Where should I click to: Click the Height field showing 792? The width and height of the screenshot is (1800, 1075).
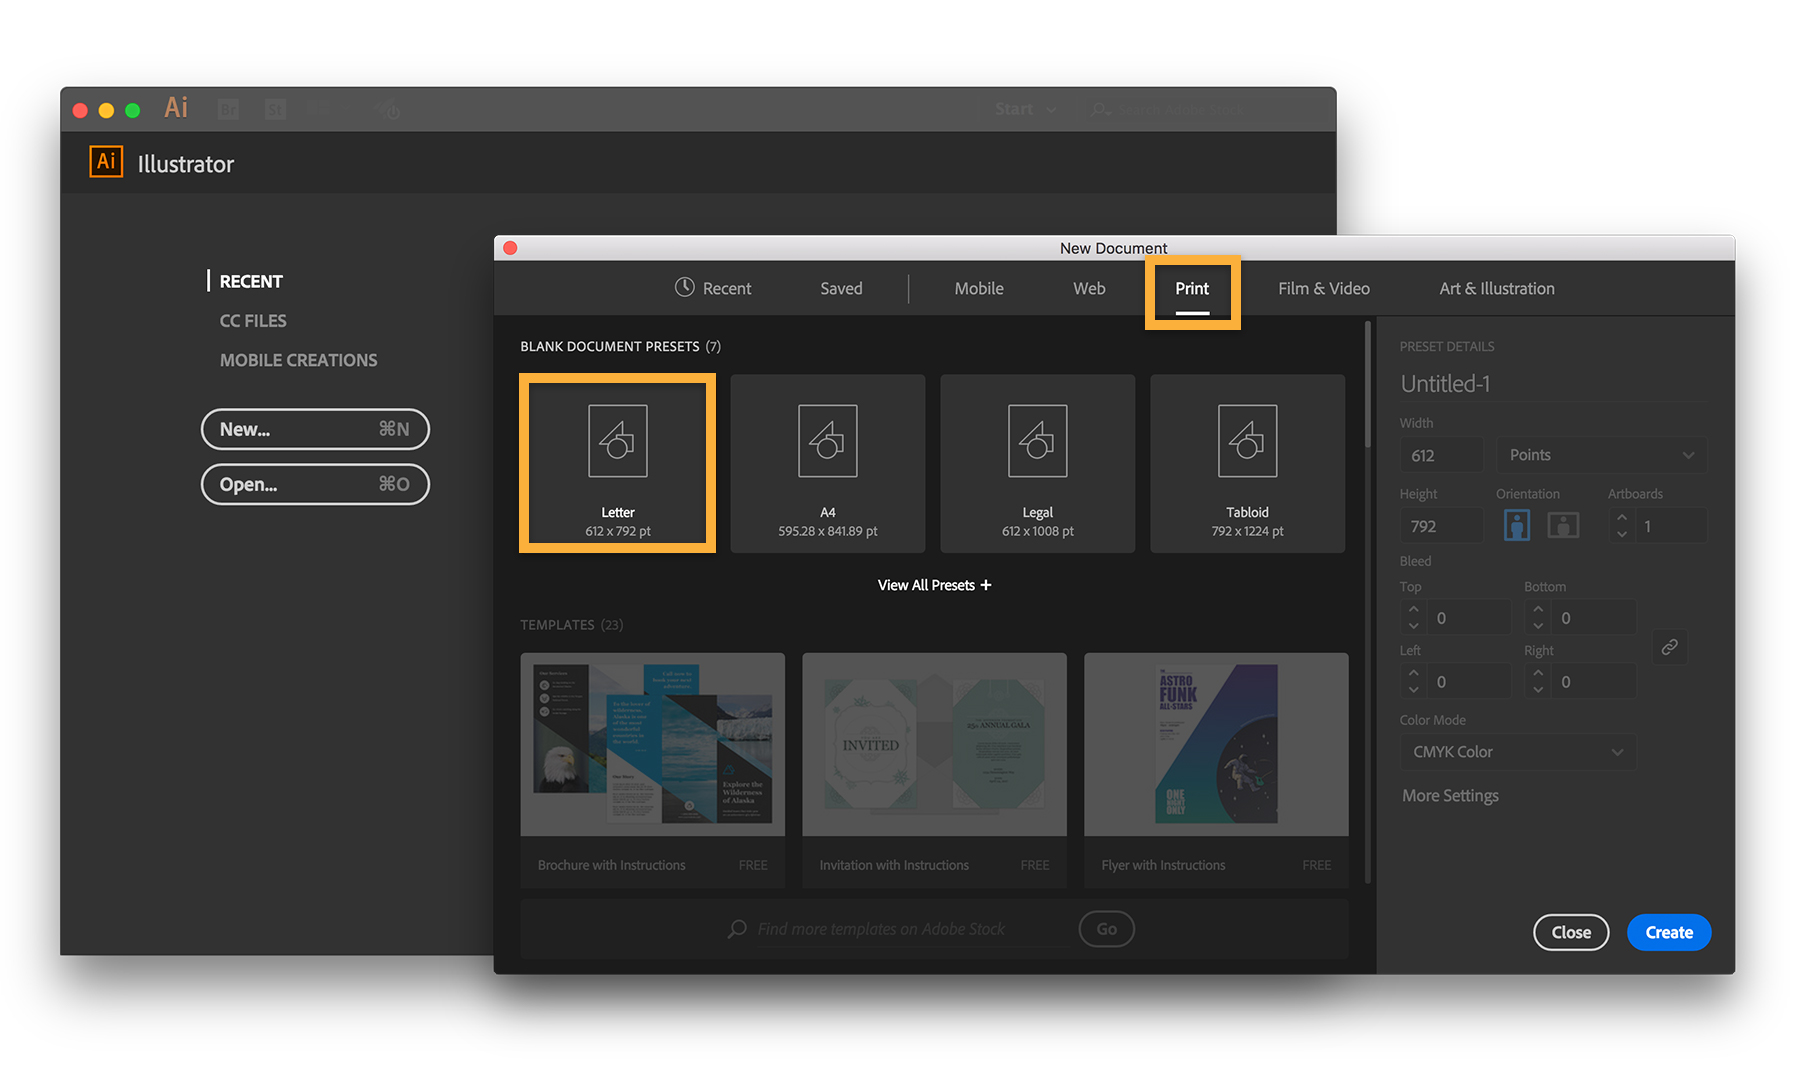(1441, 526)
